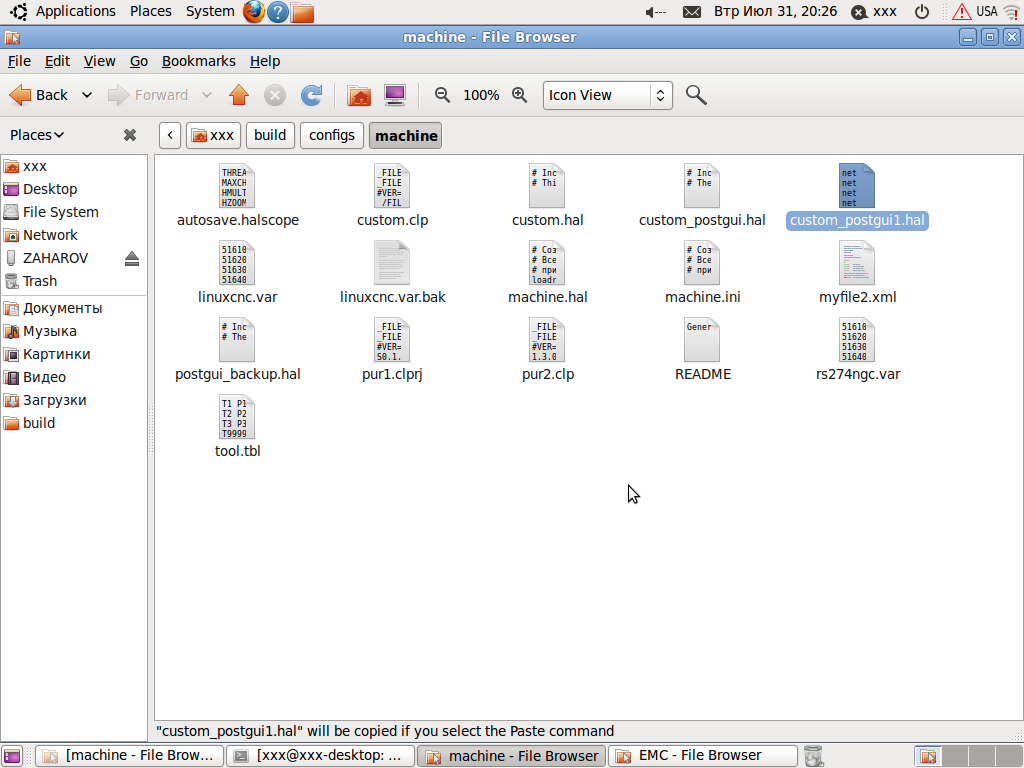
Task: Select myfile2.xml file icon
Action: [x=857, y=263]
